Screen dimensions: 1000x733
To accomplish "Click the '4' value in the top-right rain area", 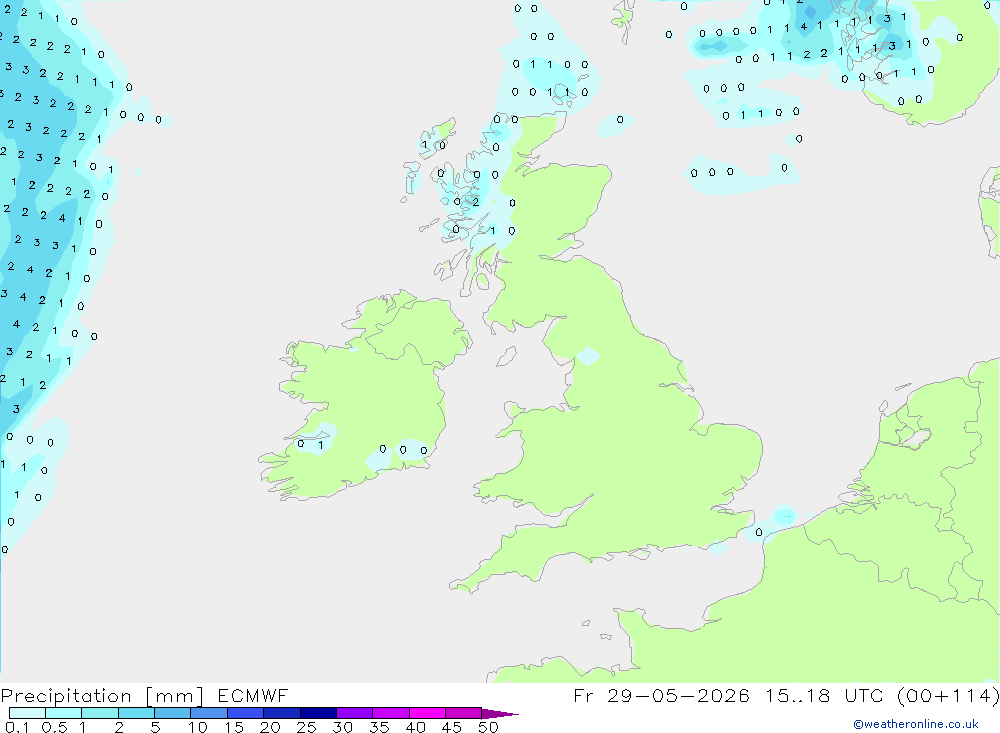I will point(804,27).
